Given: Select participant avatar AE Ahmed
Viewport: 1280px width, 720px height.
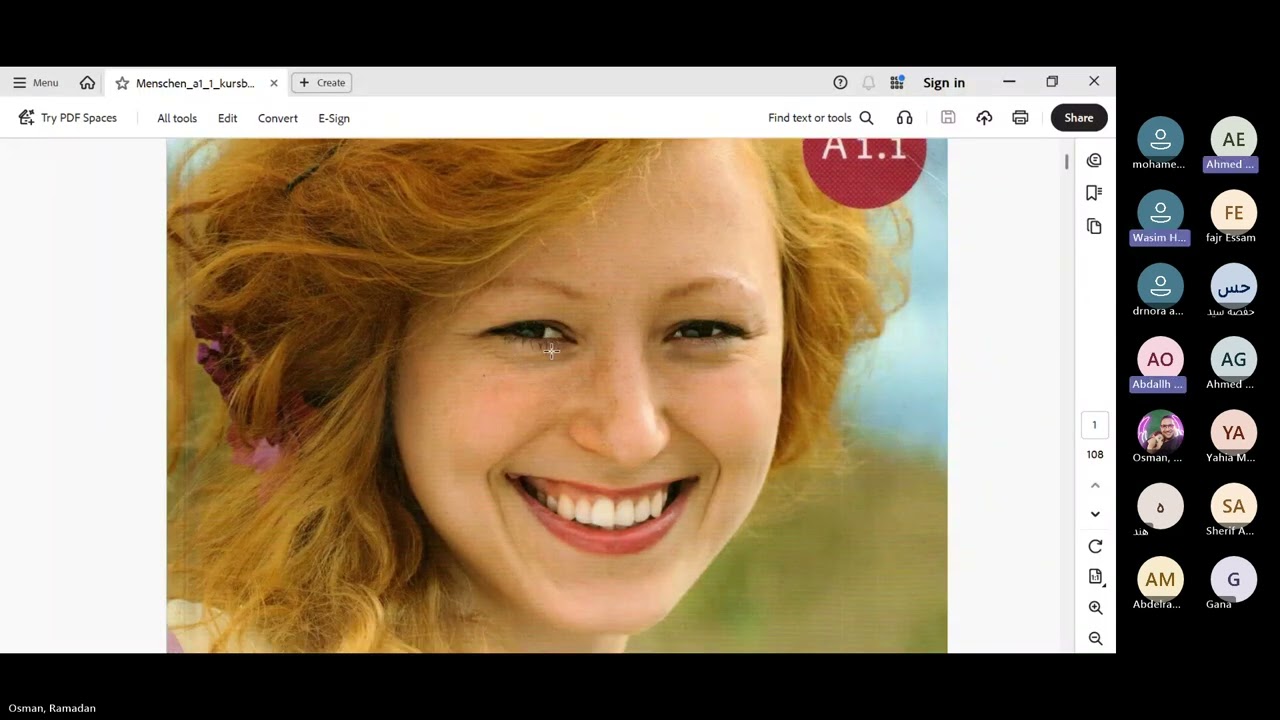Looking at the screenshot, I should [x=1234, y=140].
